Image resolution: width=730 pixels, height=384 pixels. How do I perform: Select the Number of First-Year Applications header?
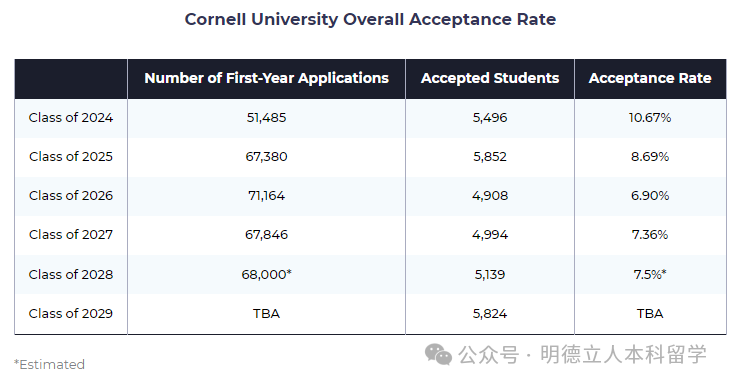pyautogui.click(x=266, y=79)
